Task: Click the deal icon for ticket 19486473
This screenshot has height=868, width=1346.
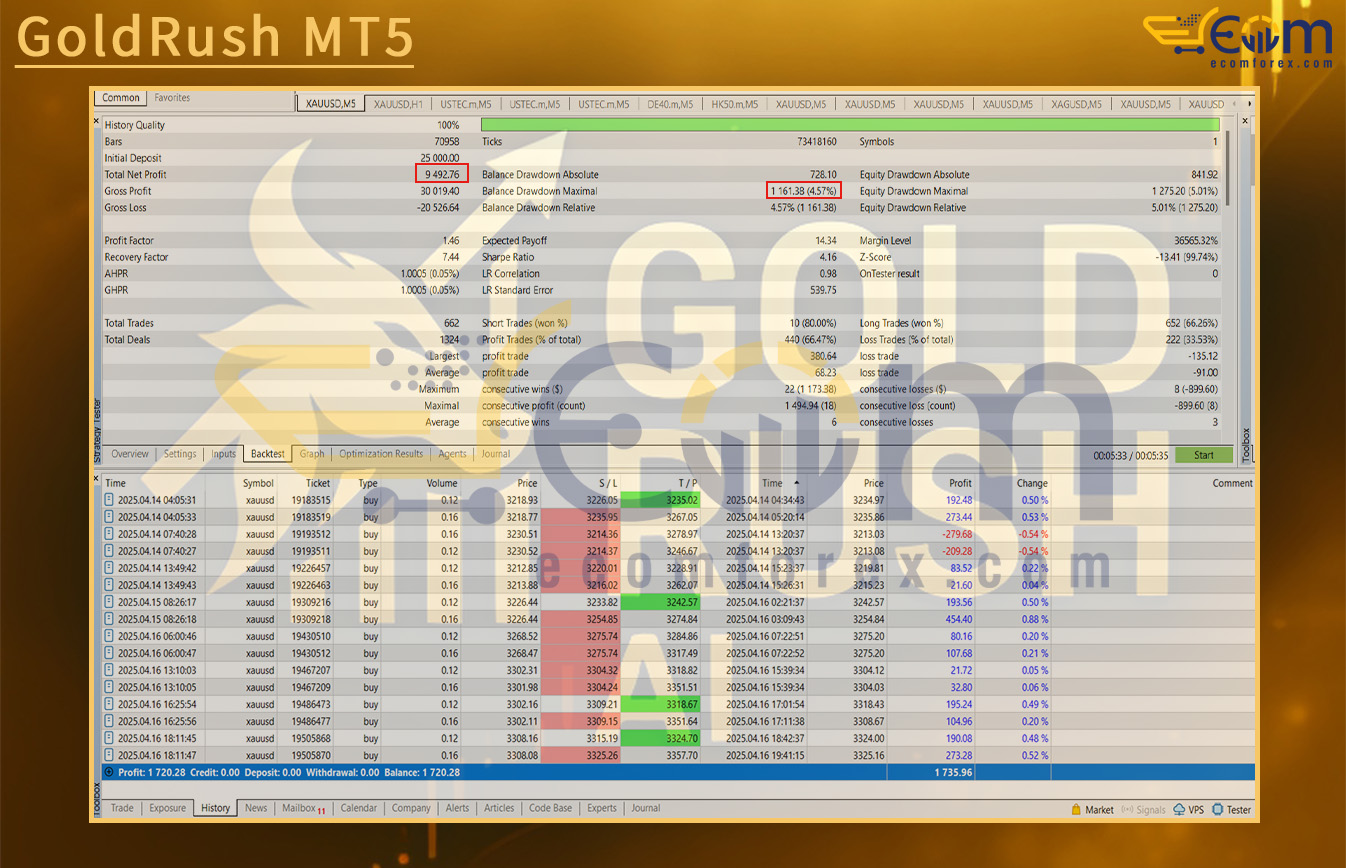Action: click(109, 704)
